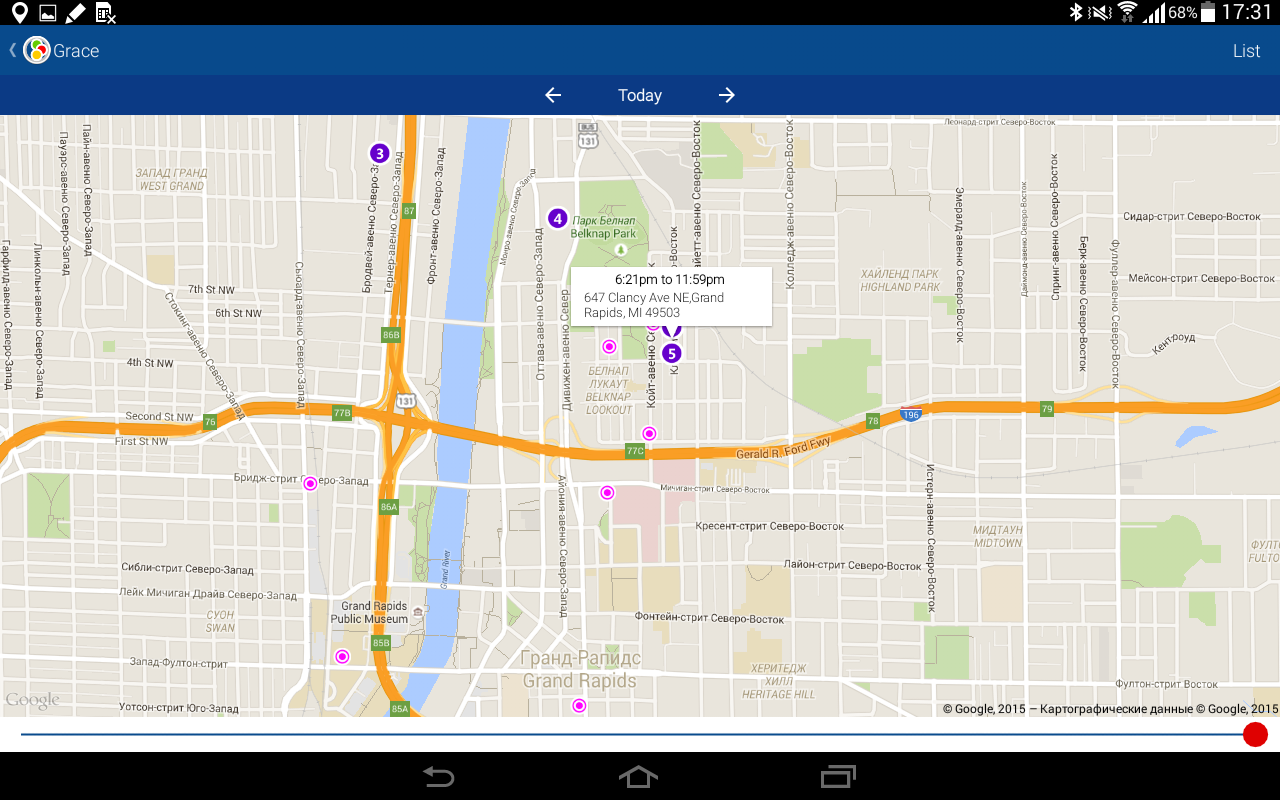
Task: Select map marker number 5
Action: pyautogui.click(x=671, y=353)
